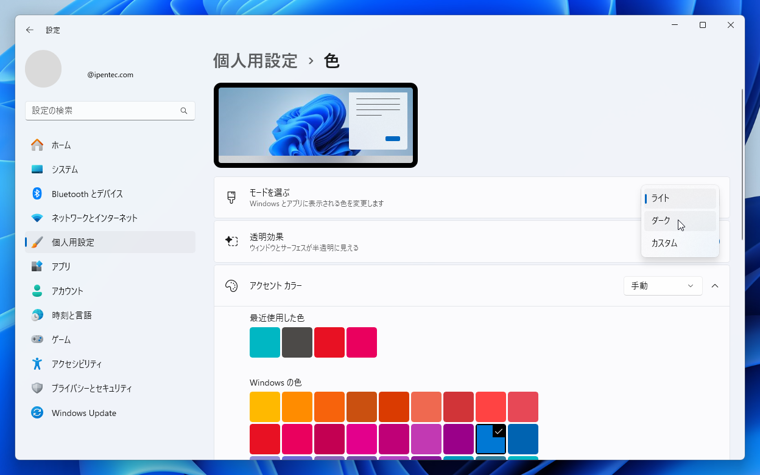Click the network Wi-Fi icon
Viewport: 760px width, 475px height.
tap(37, 218)
